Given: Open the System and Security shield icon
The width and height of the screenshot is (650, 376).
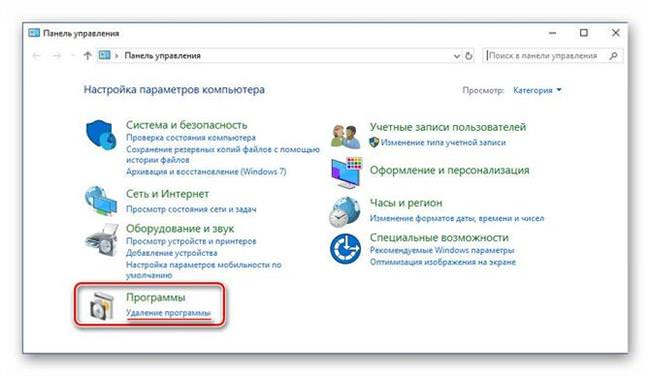Looking at the screenshot, I should pyautogui.click(x=101, y=135).
